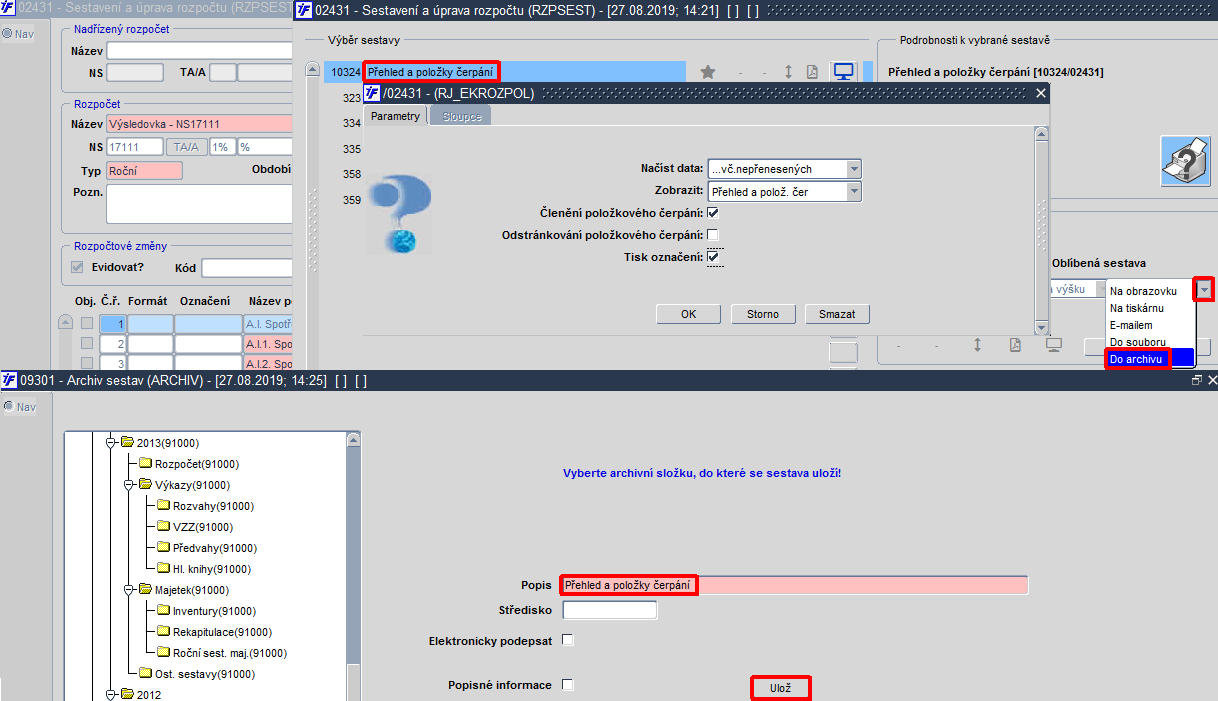Click app logo icon in Archiv sestav title bar

point(10,380)
